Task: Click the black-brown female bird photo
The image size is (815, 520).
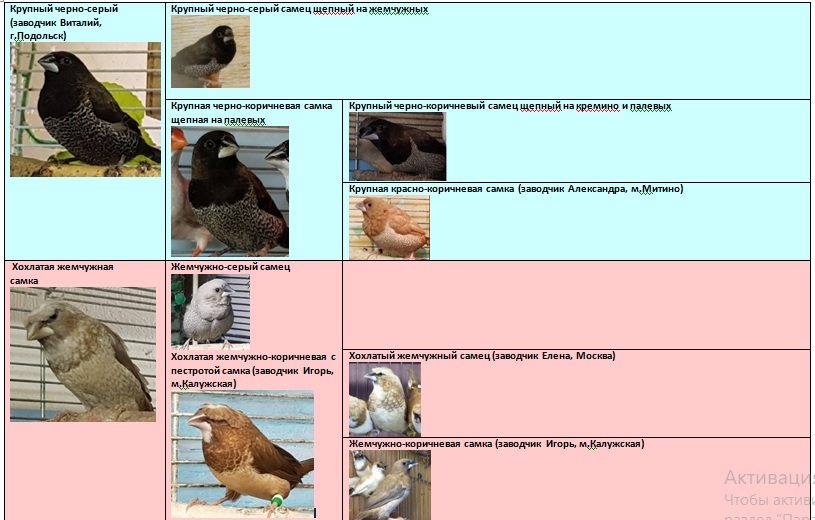Action: click(229, 190)
